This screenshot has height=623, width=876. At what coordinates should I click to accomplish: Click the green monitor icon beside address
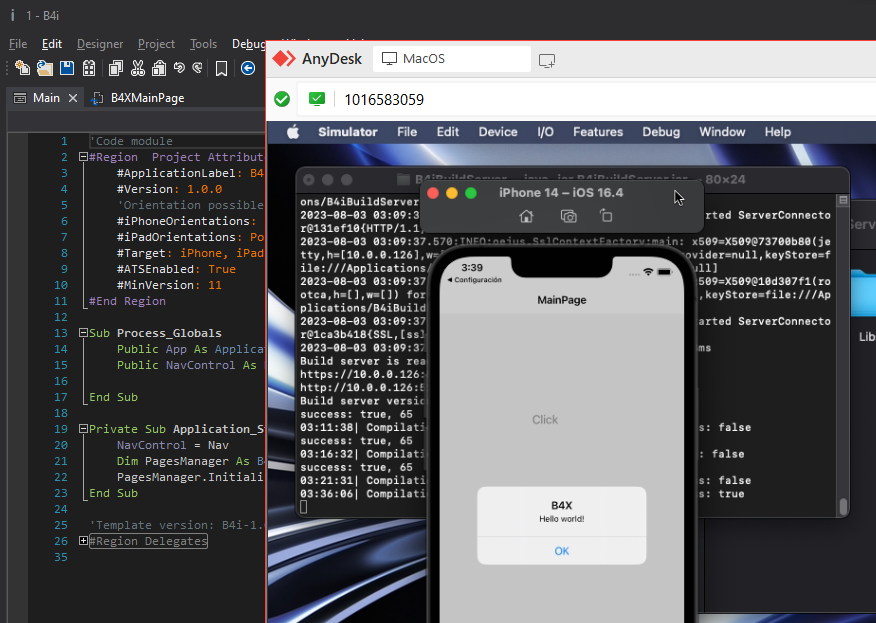click(317, 99)
